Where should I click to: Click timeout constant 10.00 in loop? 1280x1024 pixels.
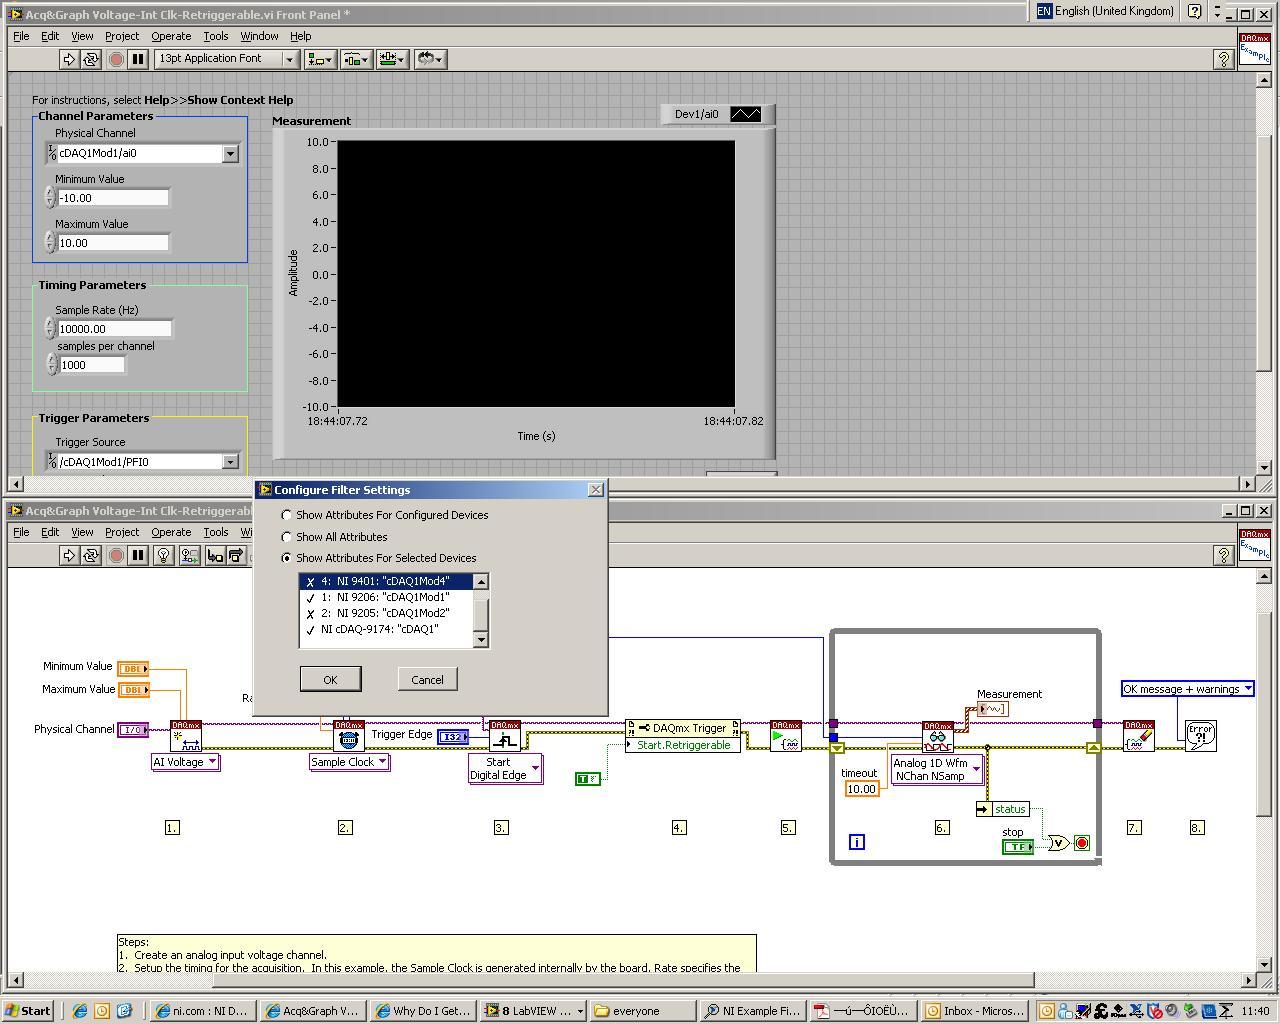click(861, 789)
